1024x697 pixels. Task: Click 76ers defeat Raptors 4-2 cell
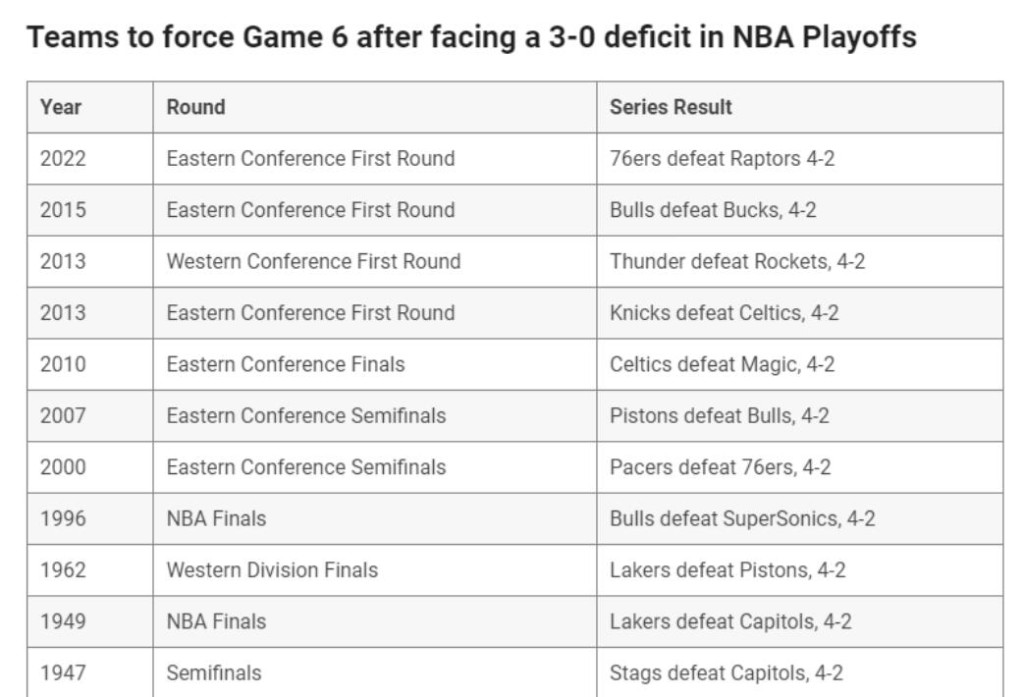point(800,159)
